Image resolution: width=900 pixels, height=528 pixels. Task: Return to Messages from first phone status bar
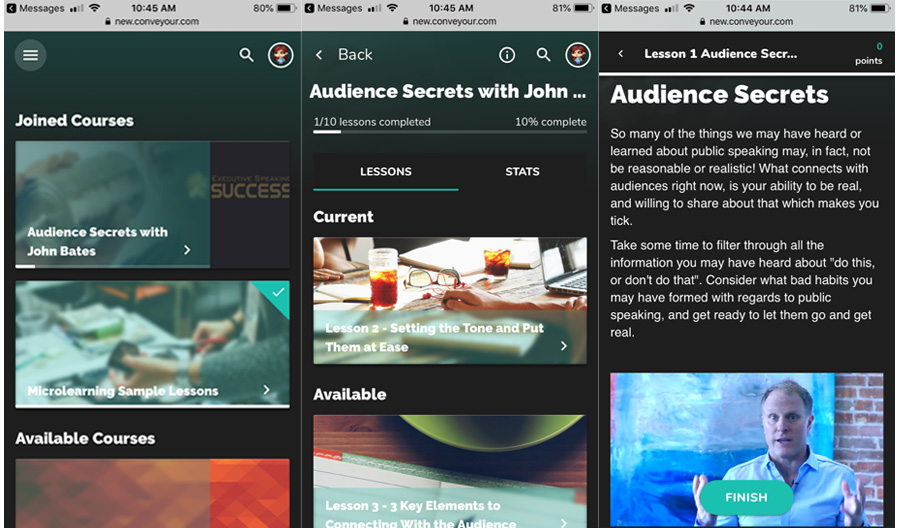[x=36, y=8]
